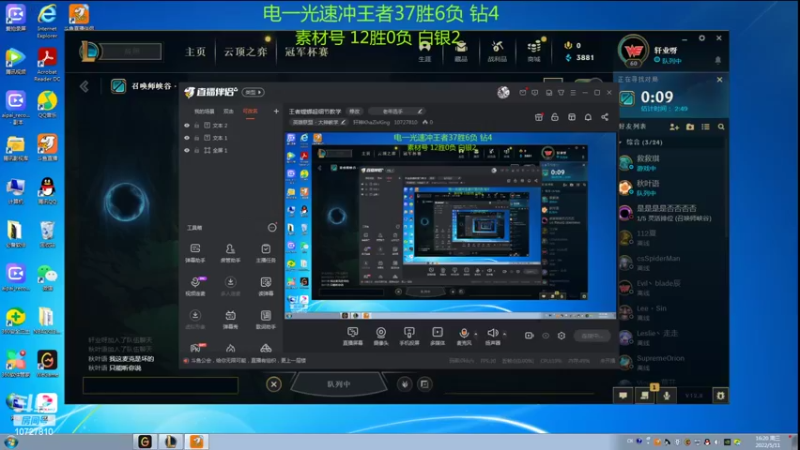Hide the 文本 1 source layer

click(187, 138)
